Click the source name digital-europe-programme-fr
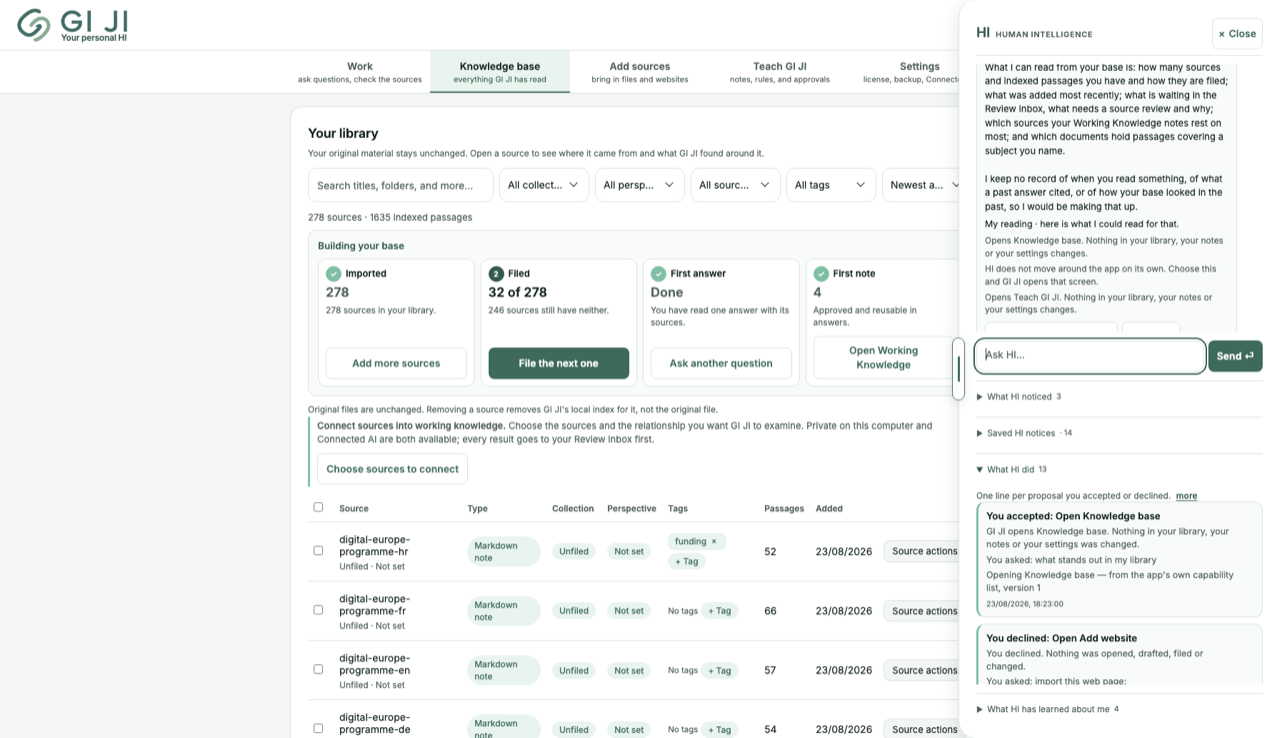 tap(374, 605)
